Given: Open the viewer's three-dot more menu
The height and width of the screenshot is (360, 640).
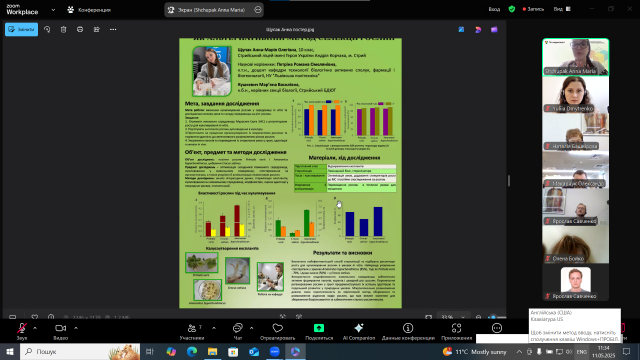Looking at the screenshot, I should coord(113,29).
